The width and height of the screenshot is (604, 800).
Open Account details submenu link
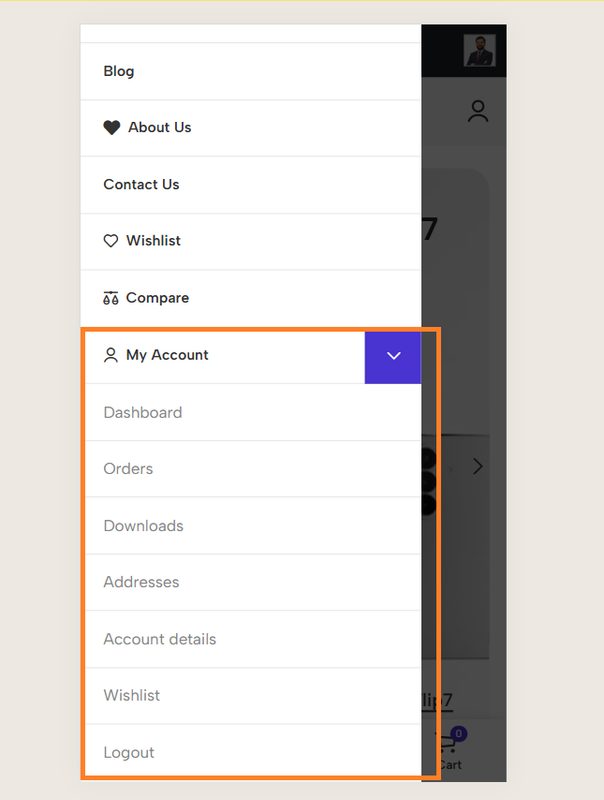click(x=160, y=639)
